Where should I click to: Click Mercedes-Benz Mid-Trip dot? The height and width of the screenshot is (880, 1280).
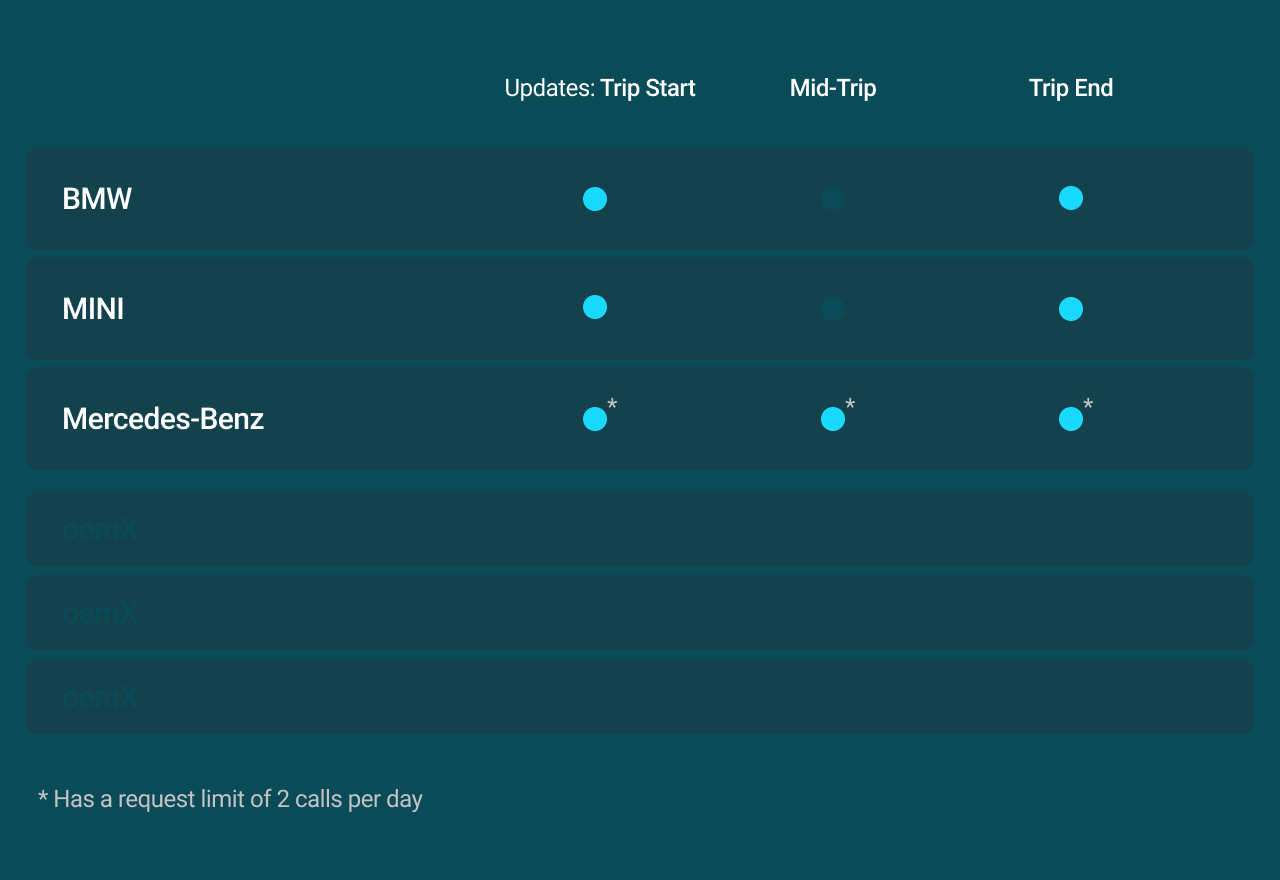coord(833,419)
